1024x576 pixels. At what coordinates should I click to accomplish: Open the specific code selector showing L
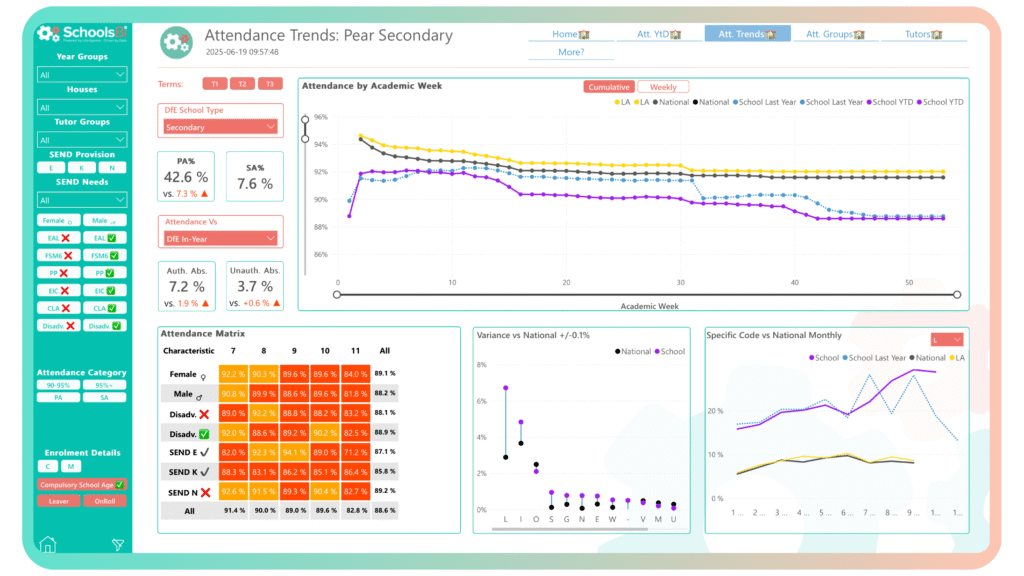click(946, 340)
